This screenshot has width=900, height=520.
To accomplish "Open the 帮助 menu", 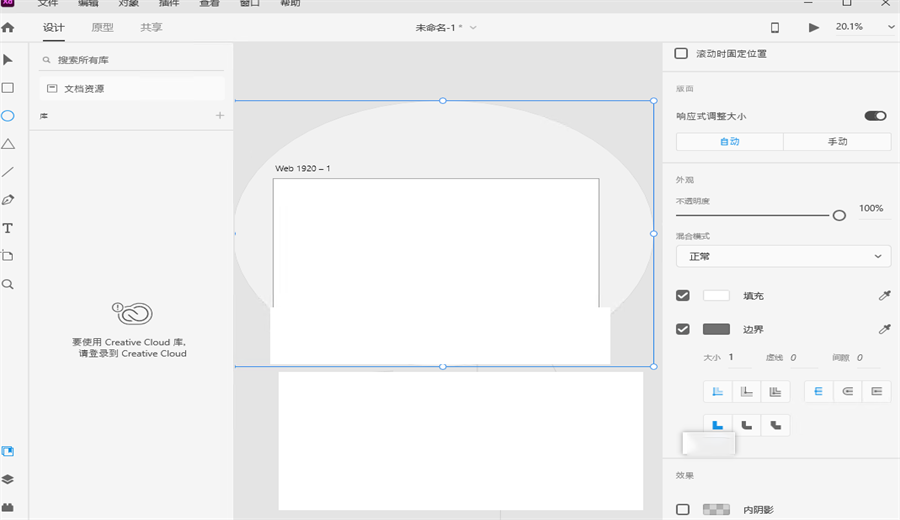I will [x=290, y=3].
